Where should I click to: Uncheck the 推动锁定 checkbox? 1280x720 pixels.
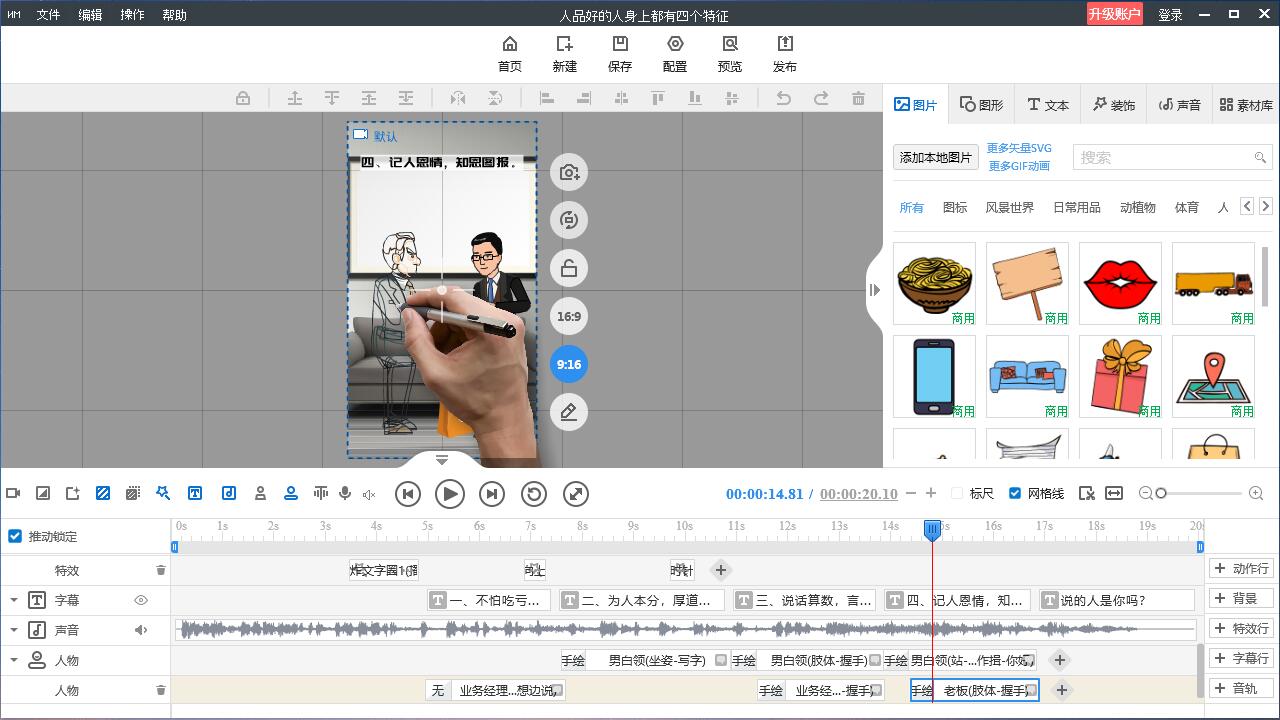[x=14, y=535]
